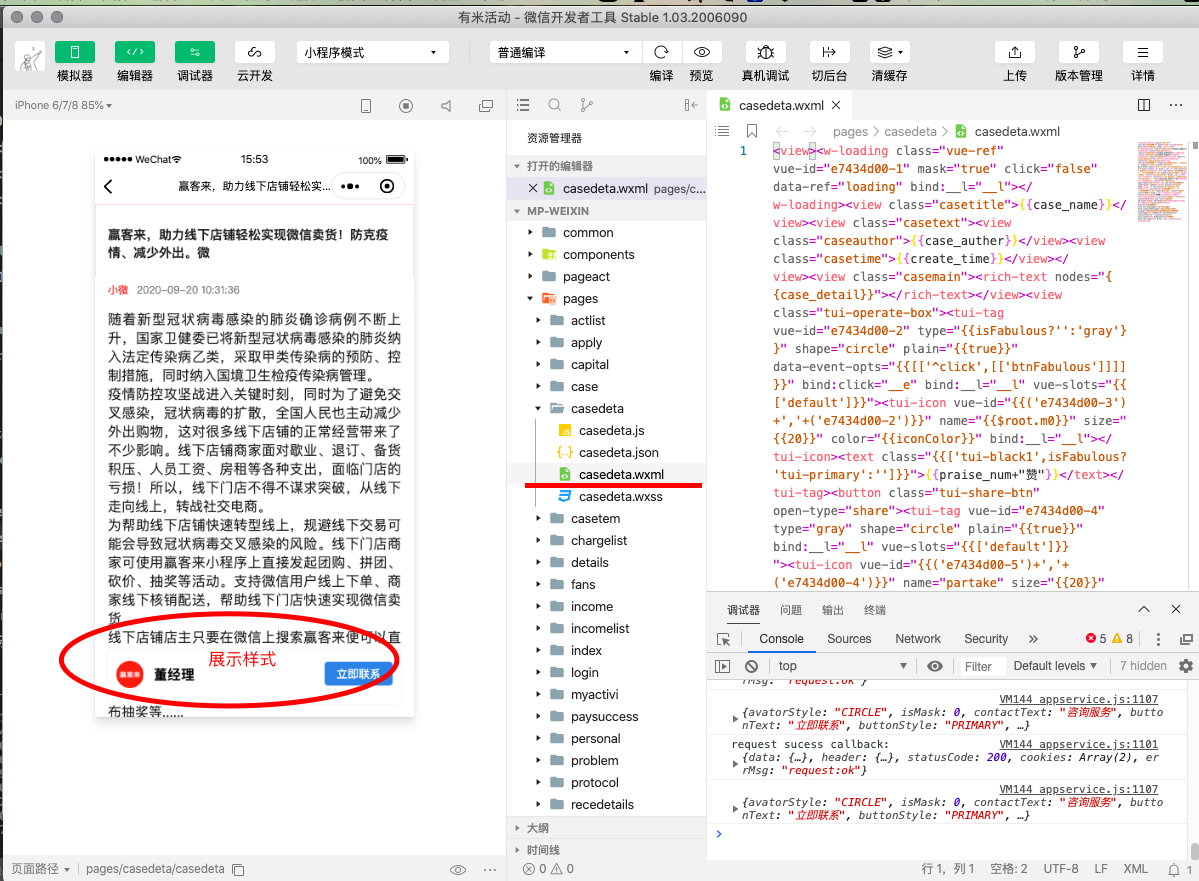Click the simulator record icon

click(406, 106)
